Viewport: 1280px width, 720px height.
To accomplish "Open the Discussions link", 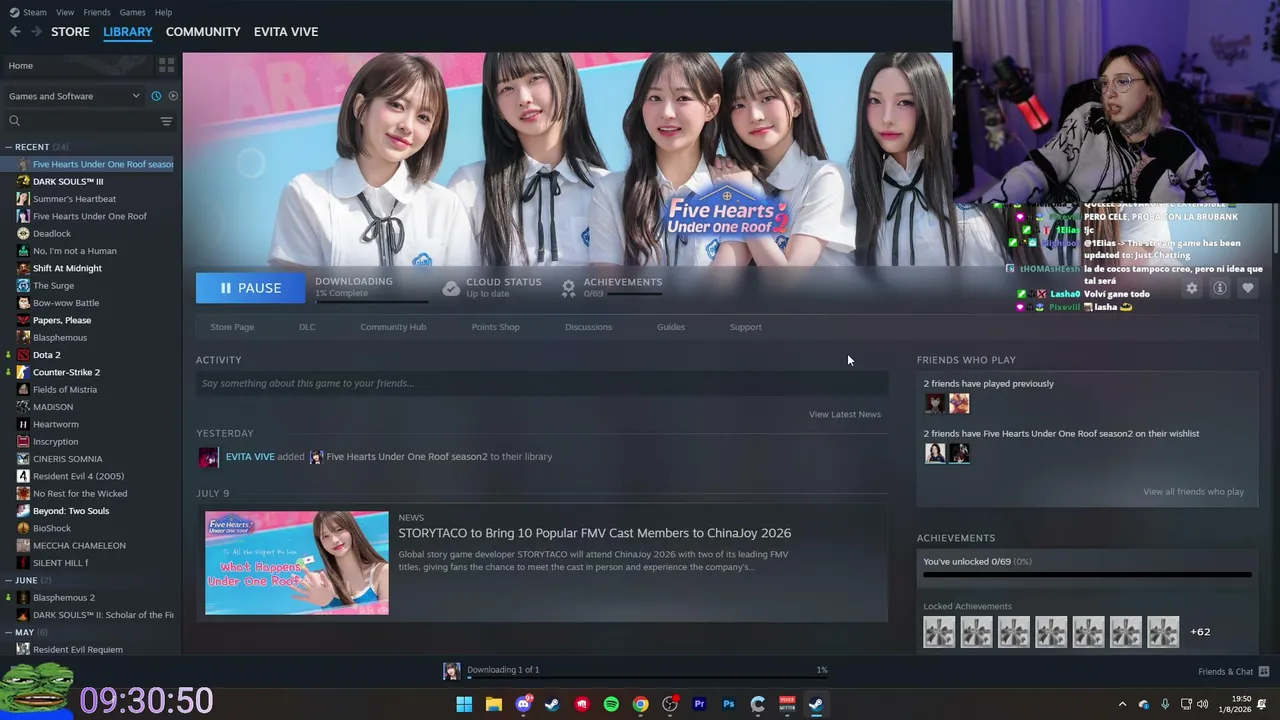I will pos(588,327).
